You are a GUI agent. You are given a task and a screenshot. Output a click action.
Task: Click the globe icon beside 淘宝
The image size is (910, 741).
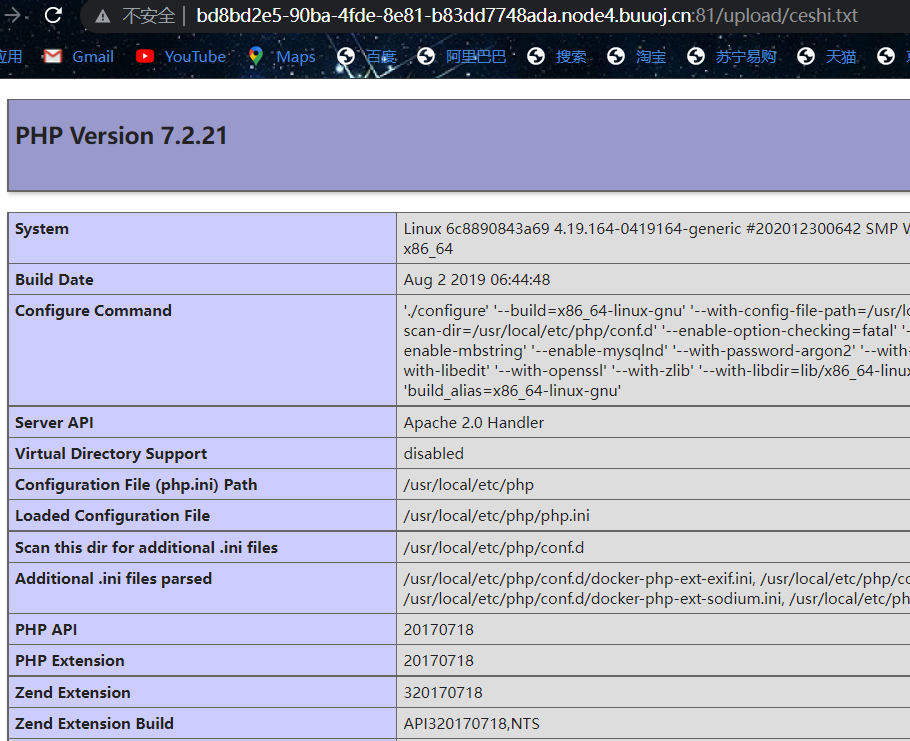[x=616, y=56]
